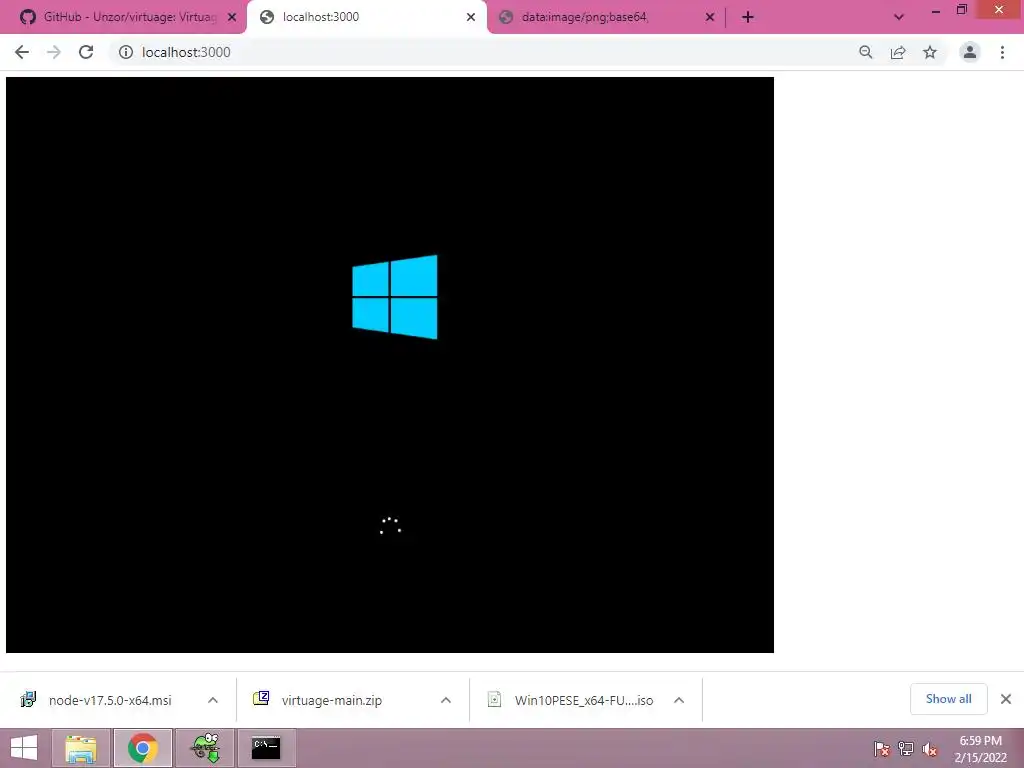Restore down the Chrome window
1024x768 pixels.
(961, 10)
